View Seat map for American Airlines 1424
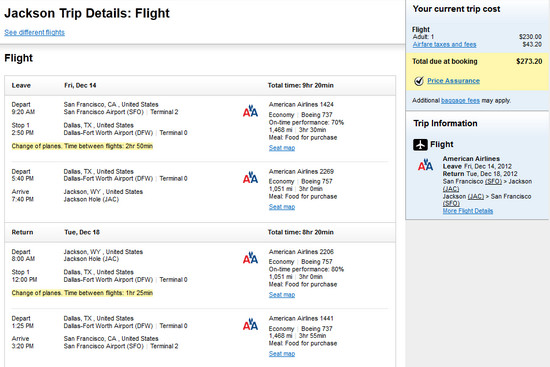This screenshot has width=550, height=367. [x=282, y=148]
